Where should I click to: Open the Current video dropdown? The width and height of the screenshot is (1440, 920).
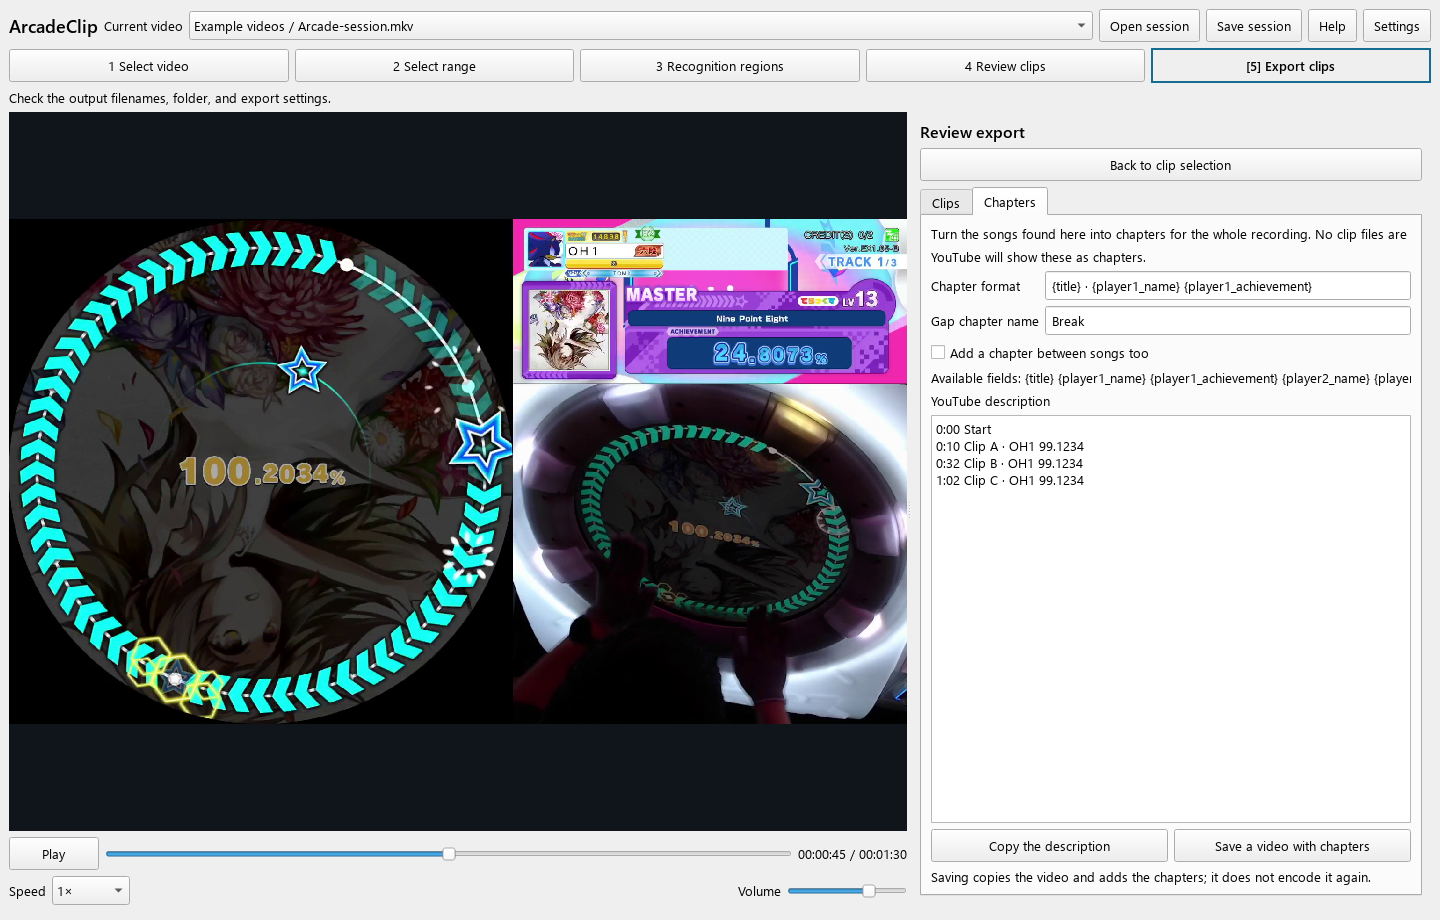pos(640,26)
